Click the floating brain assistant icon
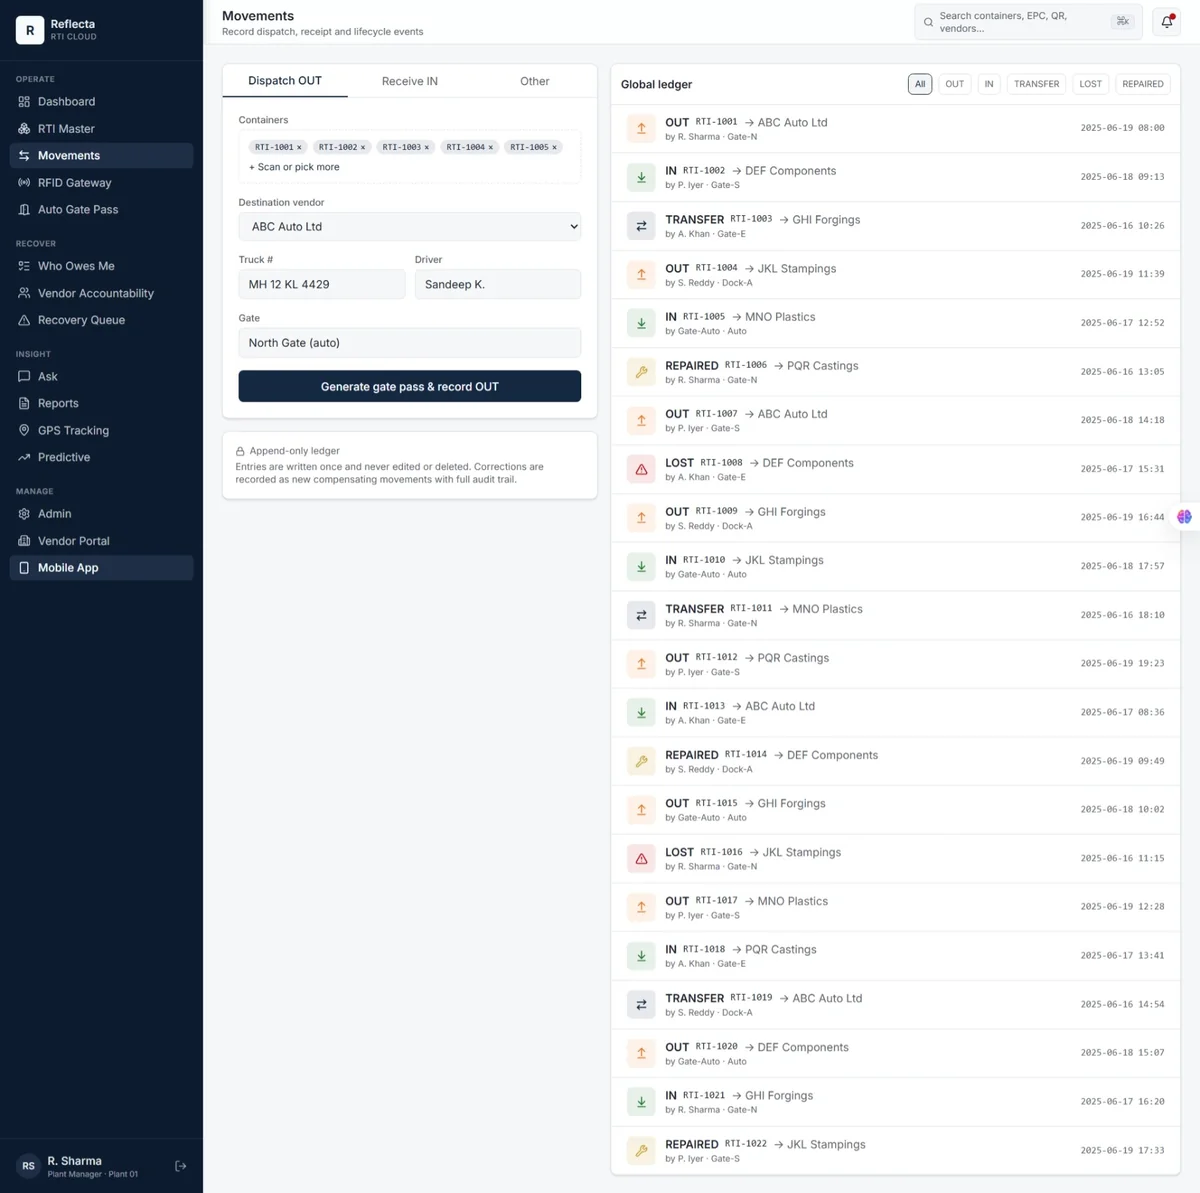1200x1193 pixels. click(1184, 517)
